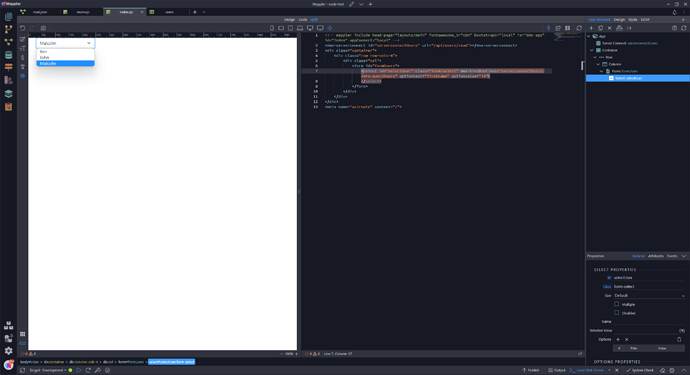Click the Class field showing form-select
This screenshot has height=375, width=690.
tap(650, 287)
